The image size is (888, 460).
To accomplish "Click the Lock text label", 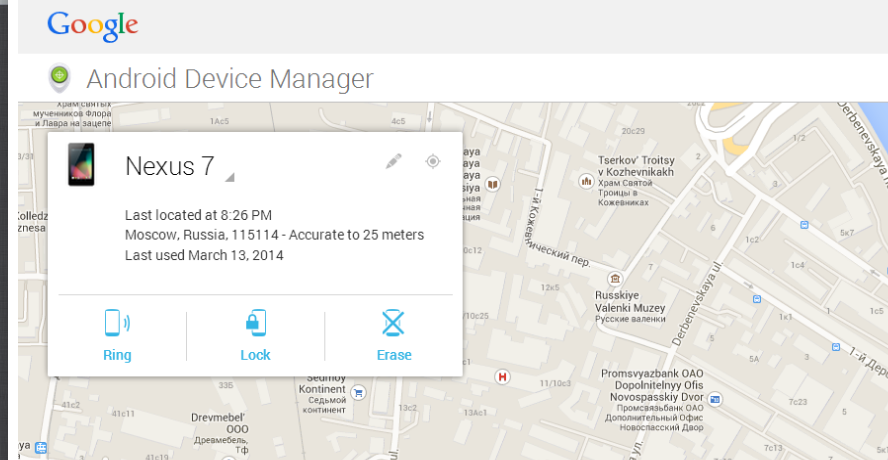I will tap(255, 355).
